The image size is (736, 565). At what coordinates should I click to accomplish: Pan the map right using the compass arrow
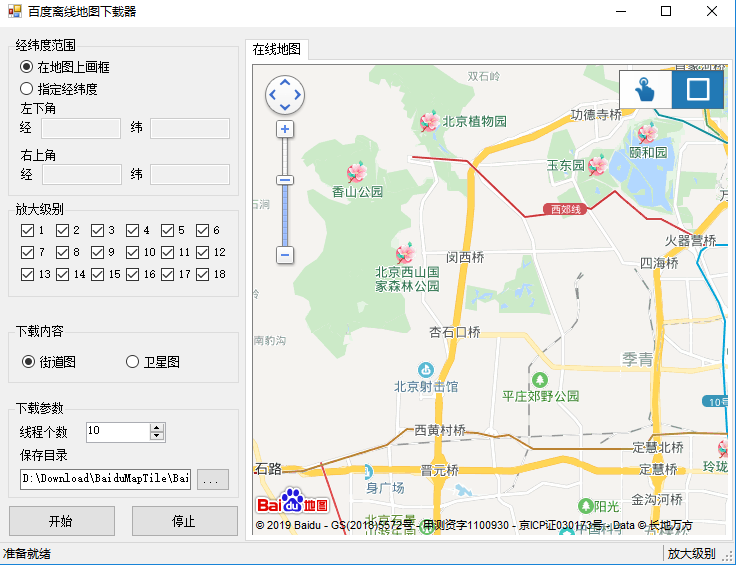click(298, 95)
